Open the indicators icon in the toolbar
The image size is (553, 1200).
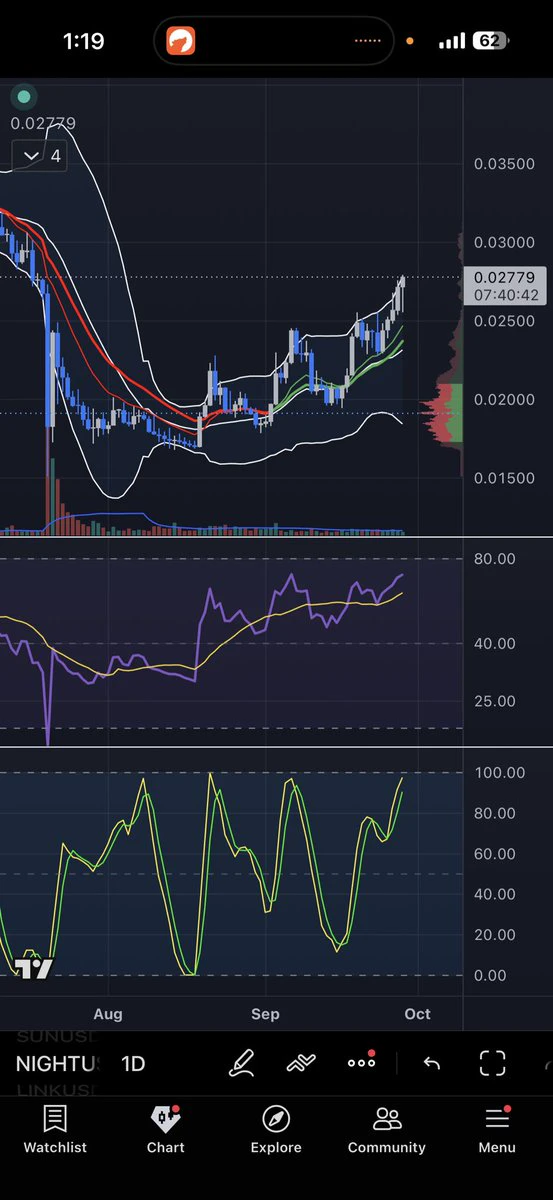pos(301,1063)
